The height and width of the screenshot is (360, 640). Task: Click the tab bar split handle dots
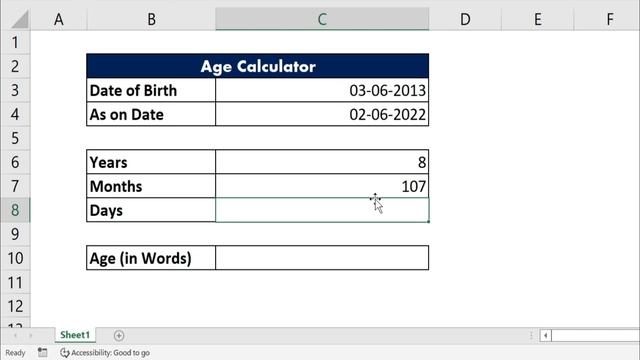click(x=531, y=336)
